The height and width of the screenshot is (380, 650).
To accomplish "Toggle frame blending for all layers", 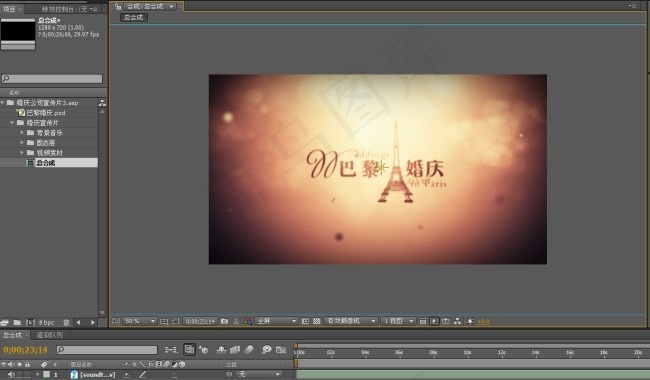I will (x=235, y=350).
